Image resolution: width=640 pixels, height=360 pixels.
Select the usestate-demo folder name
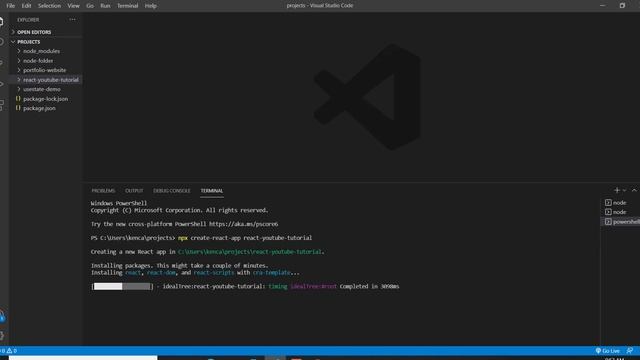pyautogui.click(x=42, y=89)
